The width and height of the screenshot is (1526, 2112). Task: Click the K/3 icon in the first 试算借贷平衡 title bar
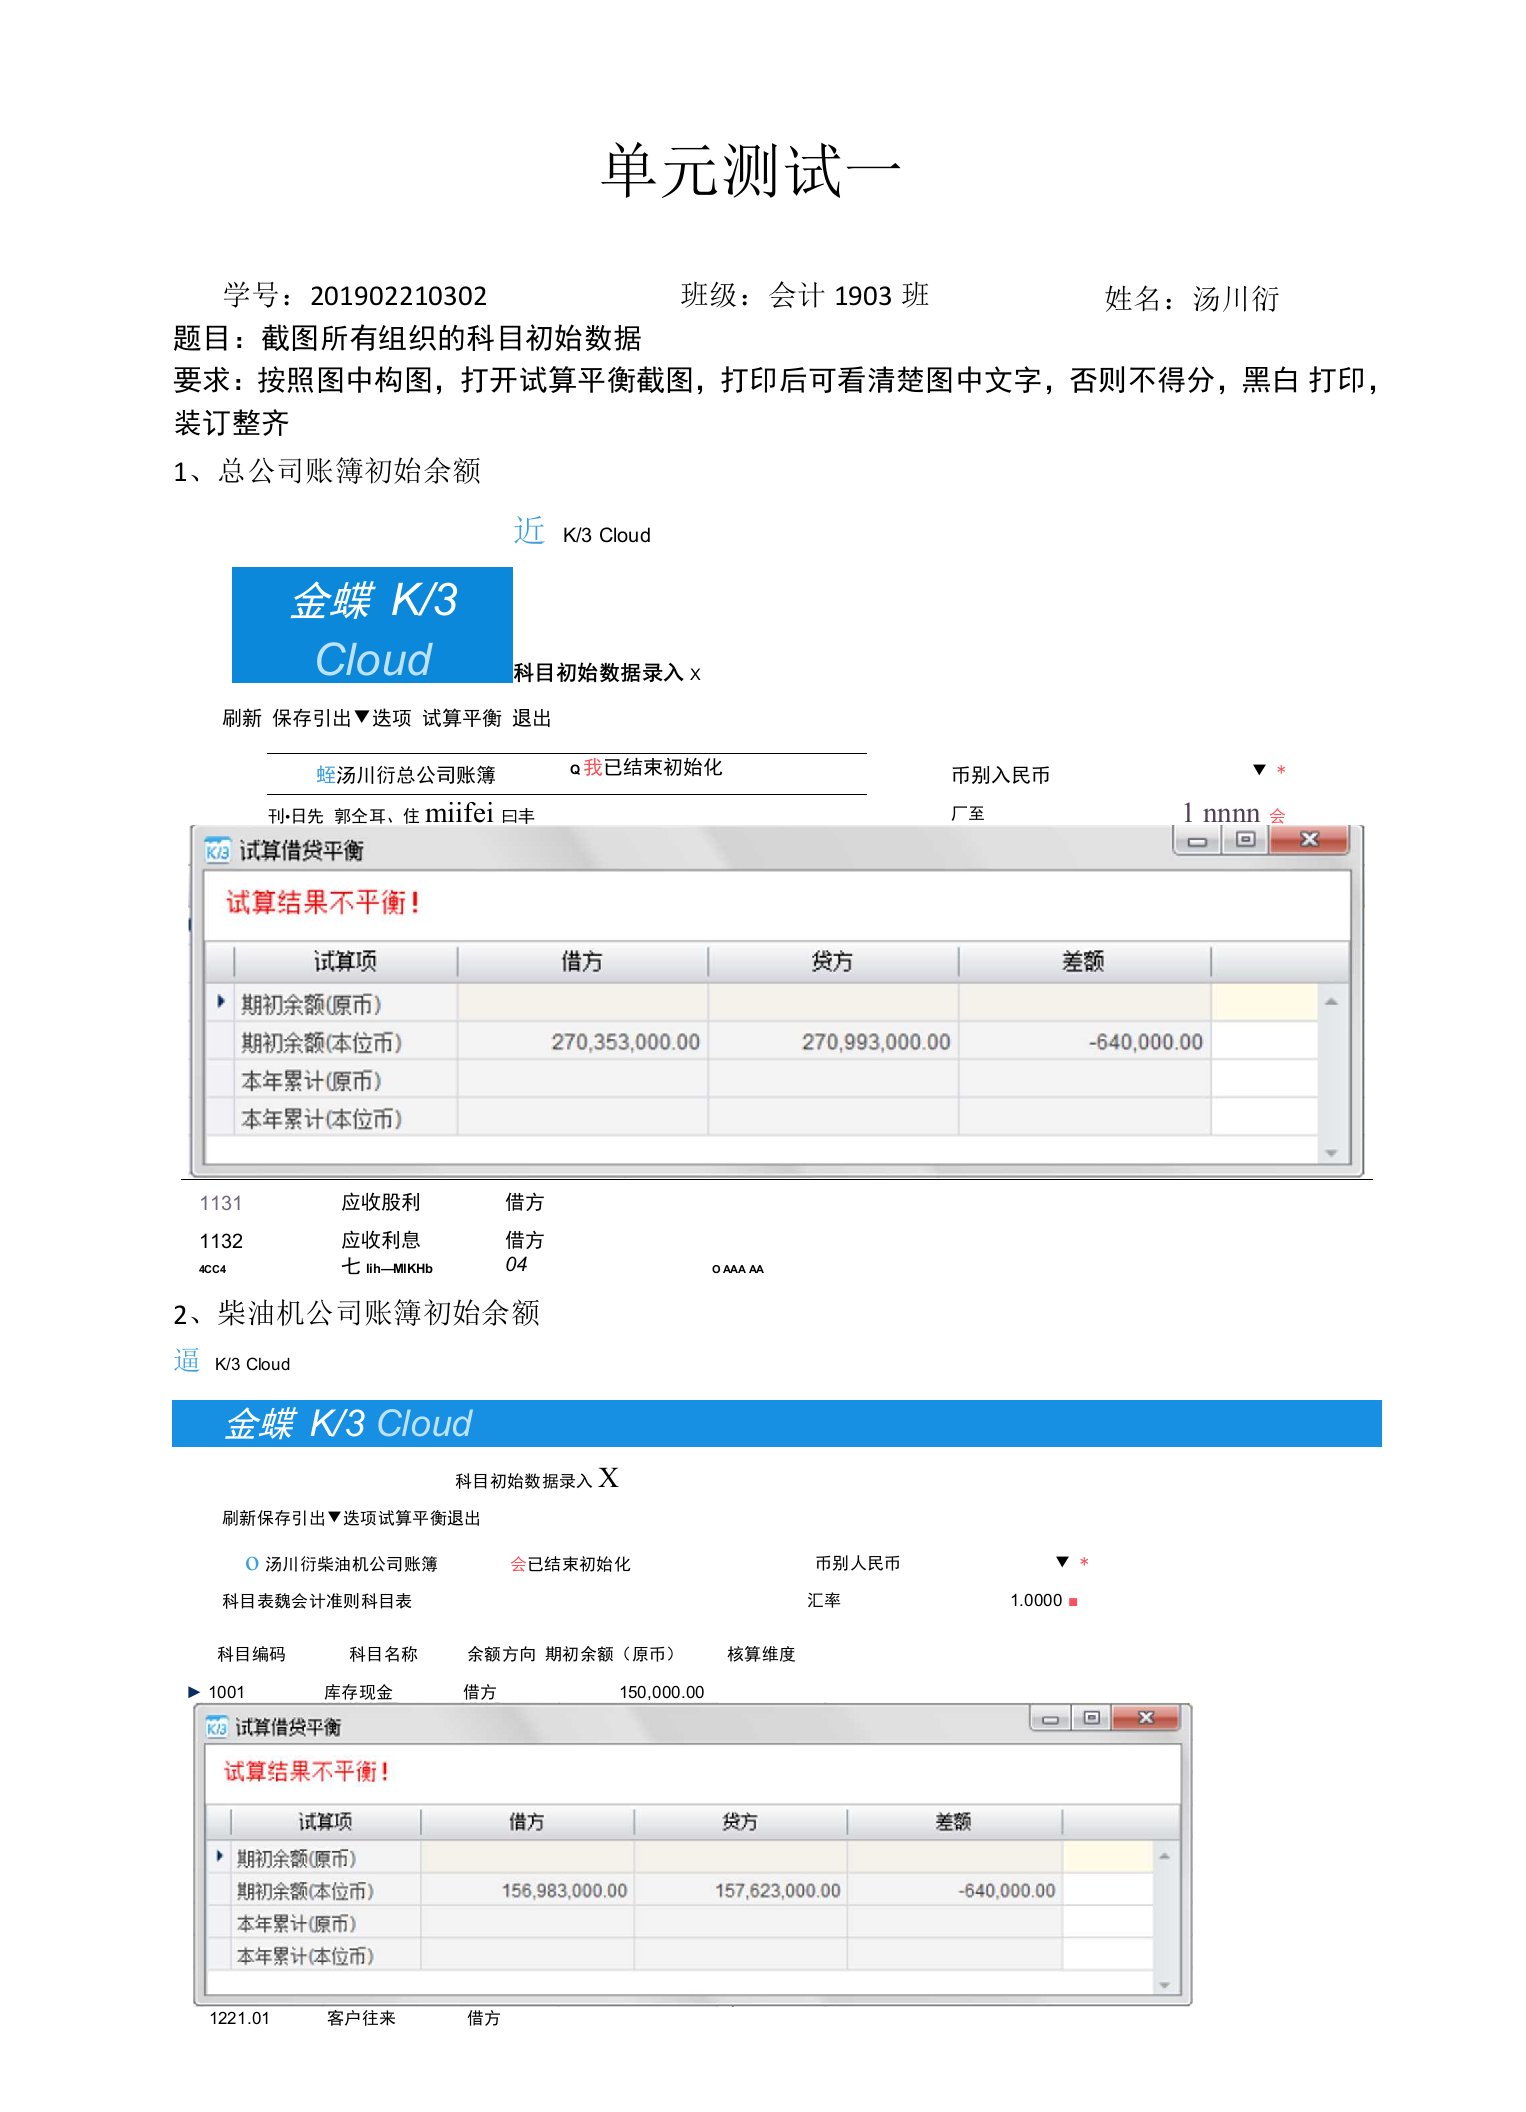click(x=217, y=851)
